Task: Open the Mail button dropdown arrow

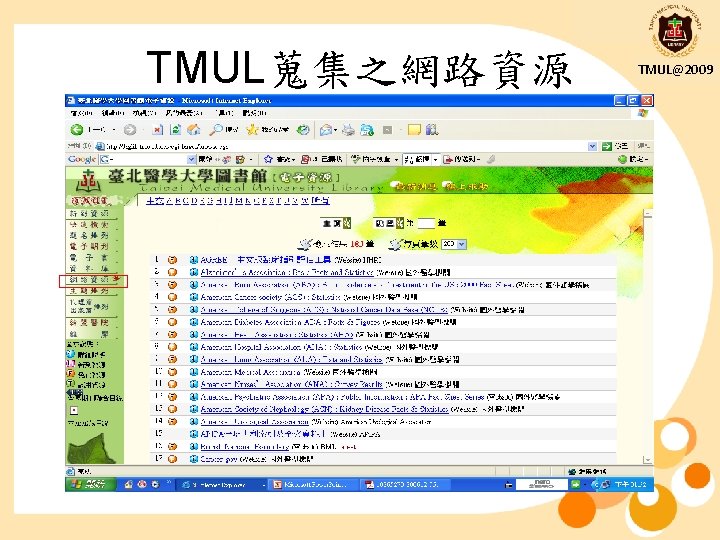Action: pos(336,130)
